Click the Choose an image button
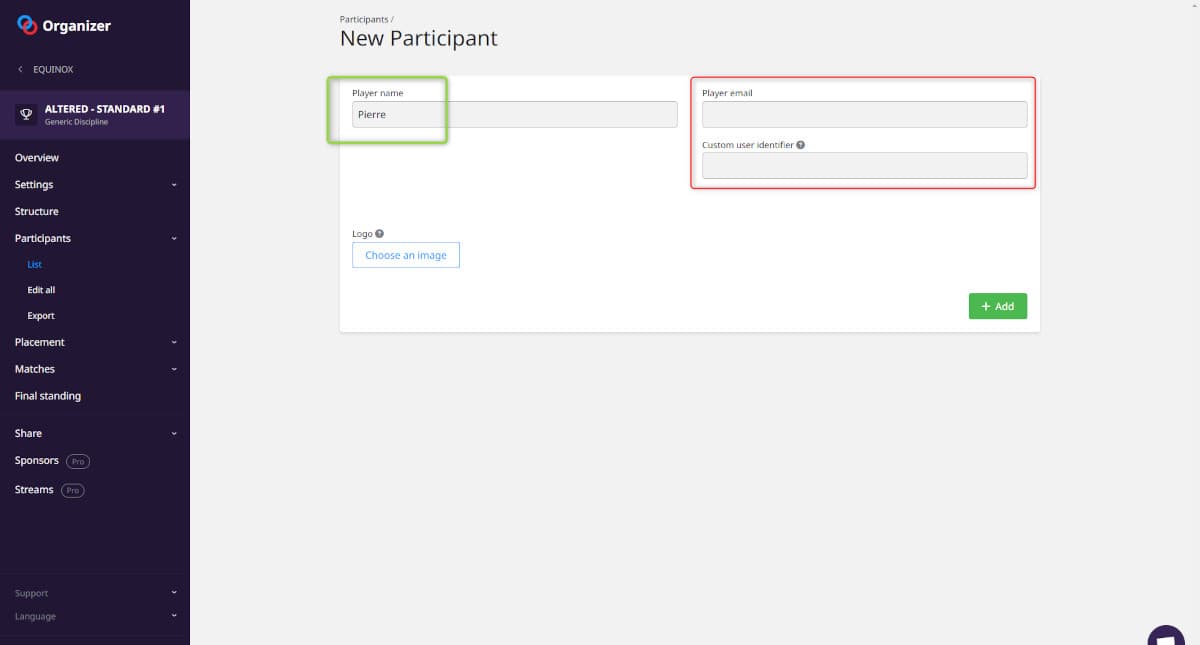Image resolution: width=1200 pixels, height=645 pixels. (x=406, y=255)
